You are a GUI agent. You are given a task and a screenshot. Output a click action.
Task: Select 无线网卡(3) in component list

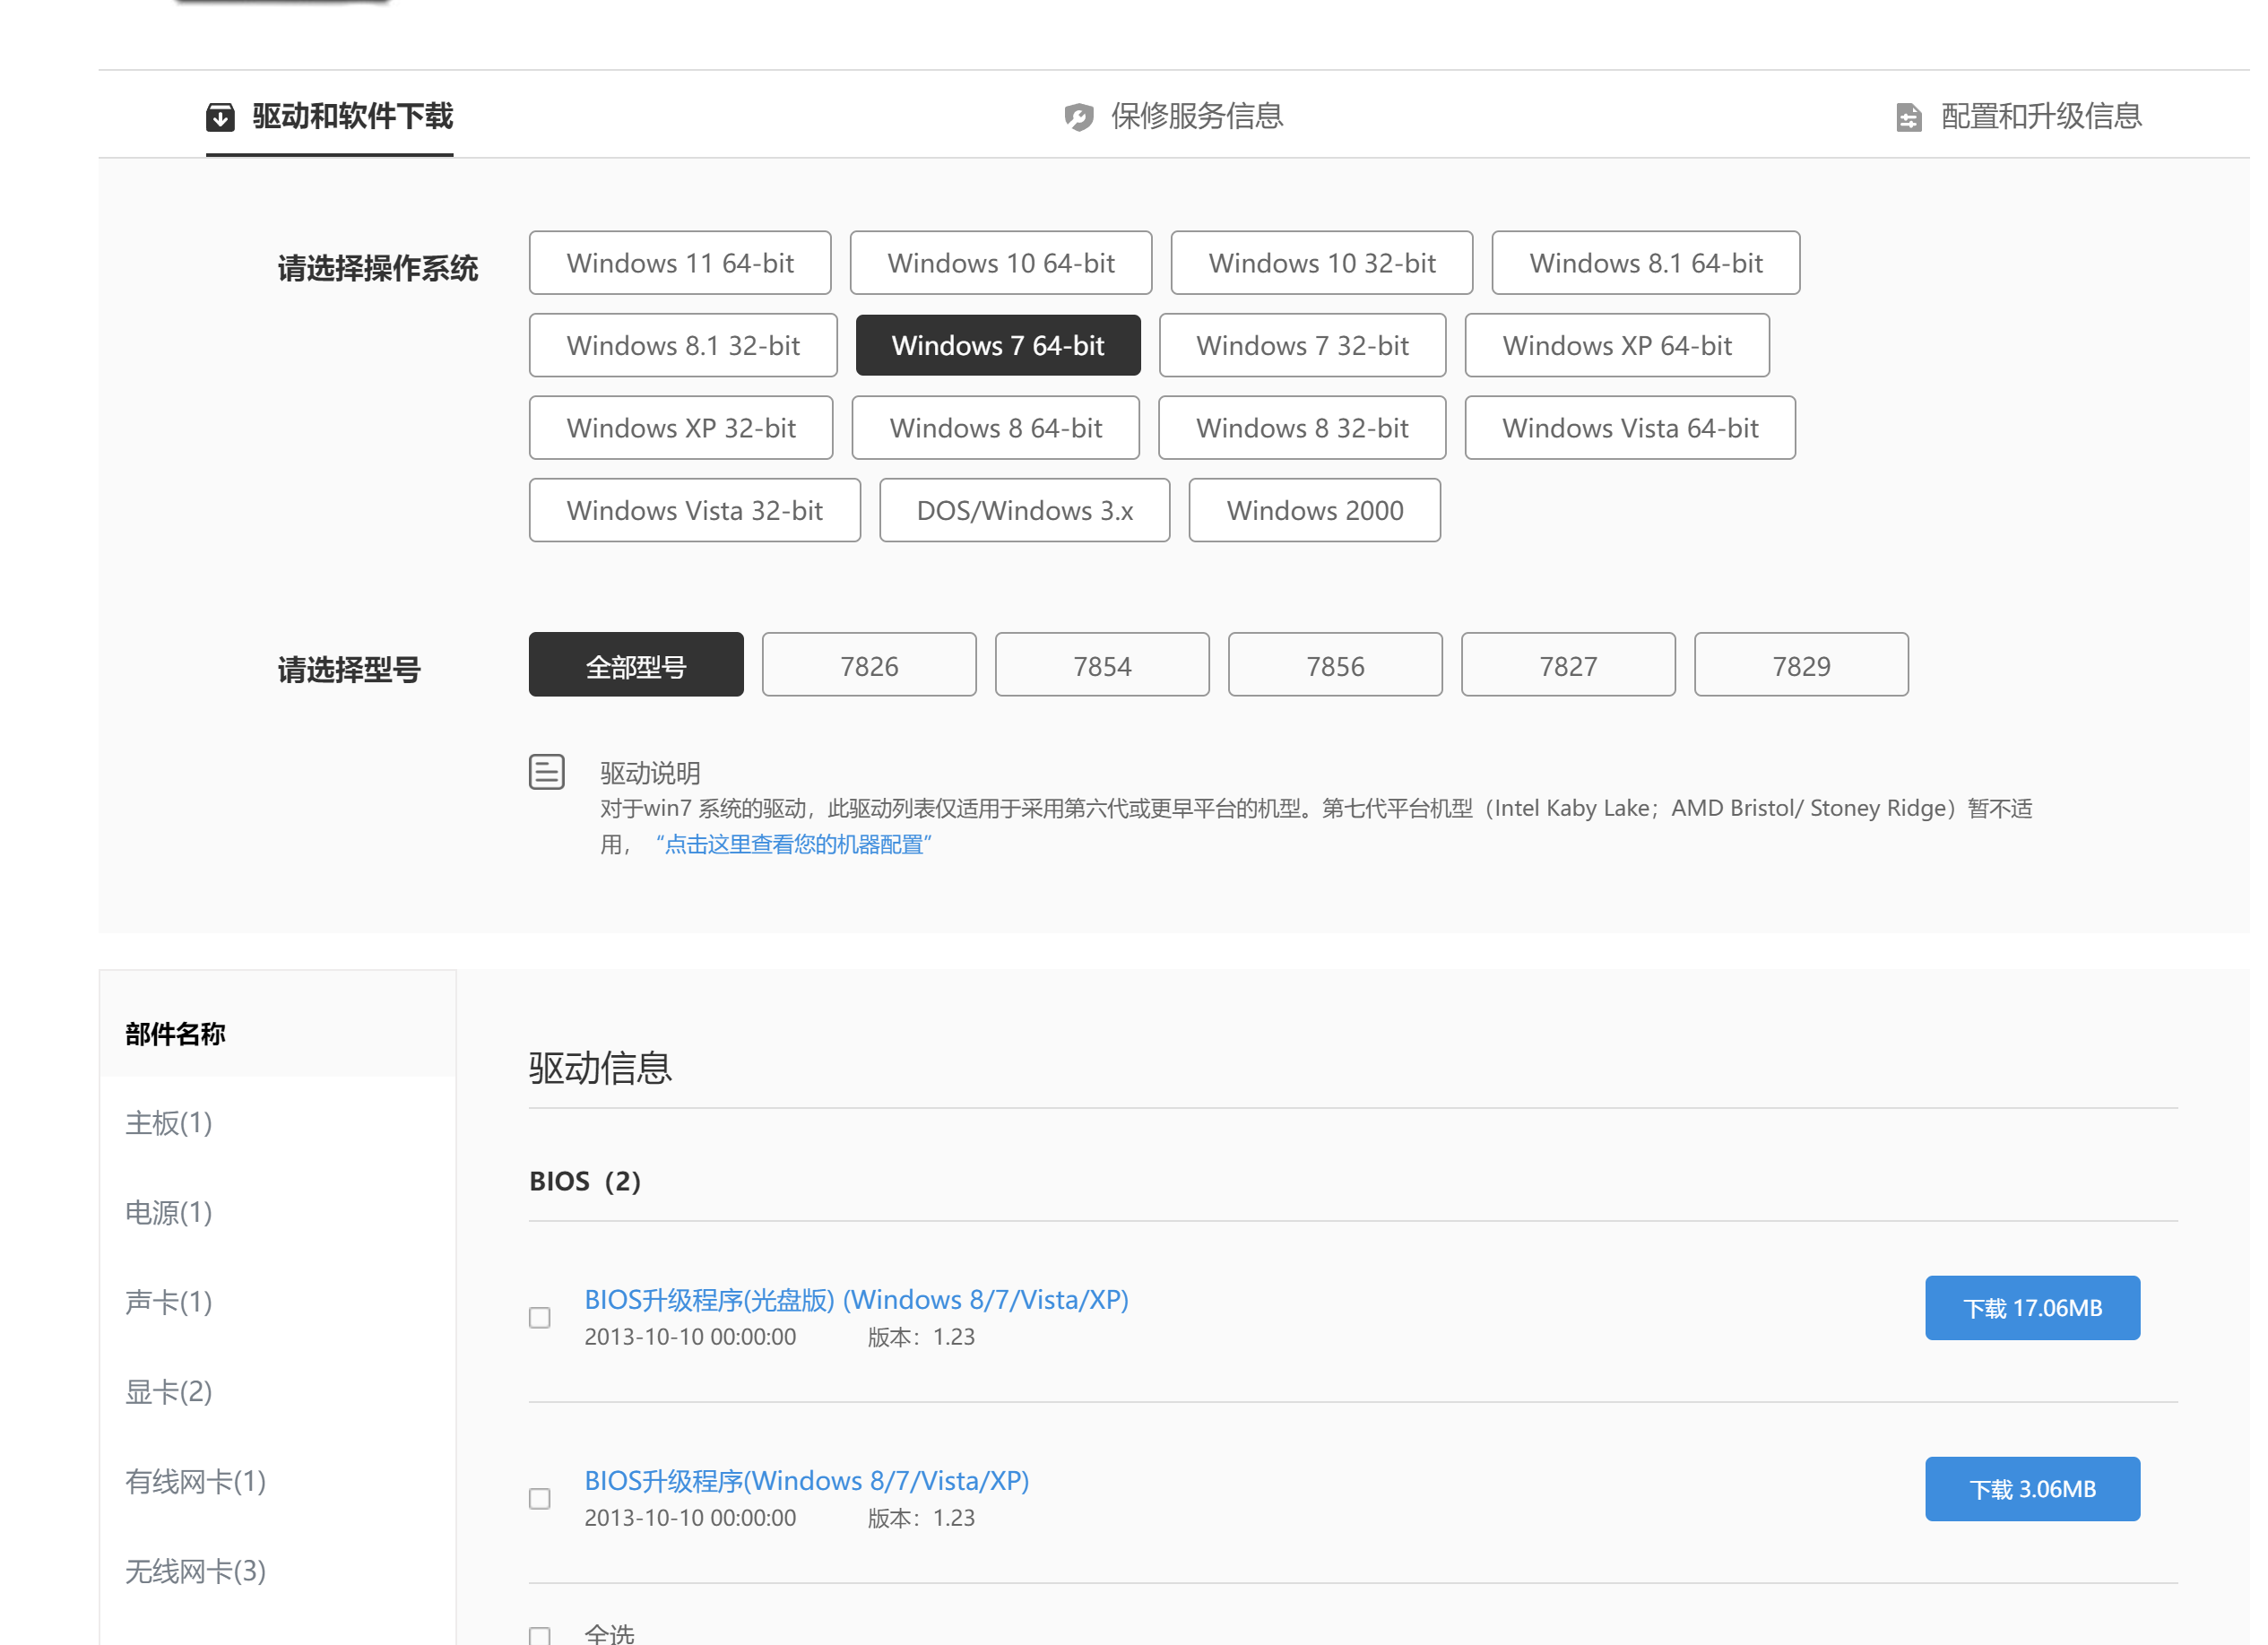195,1570
